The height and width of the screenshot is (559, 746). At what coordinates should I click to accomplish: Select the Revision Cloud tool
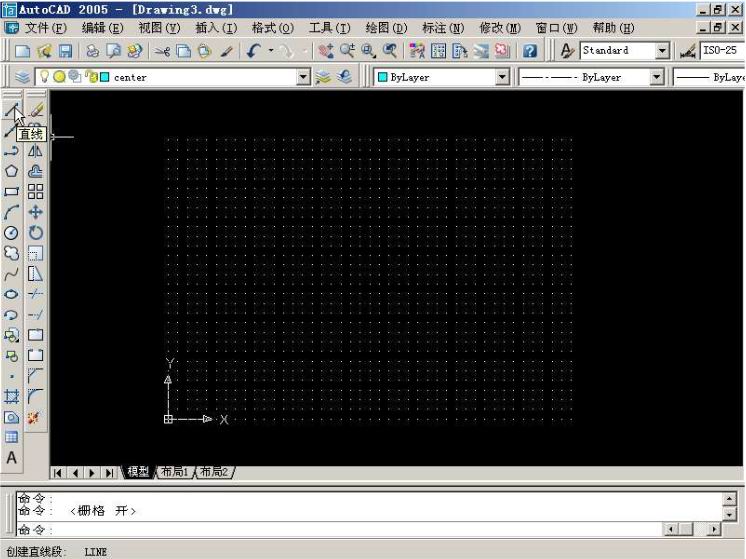11,253
